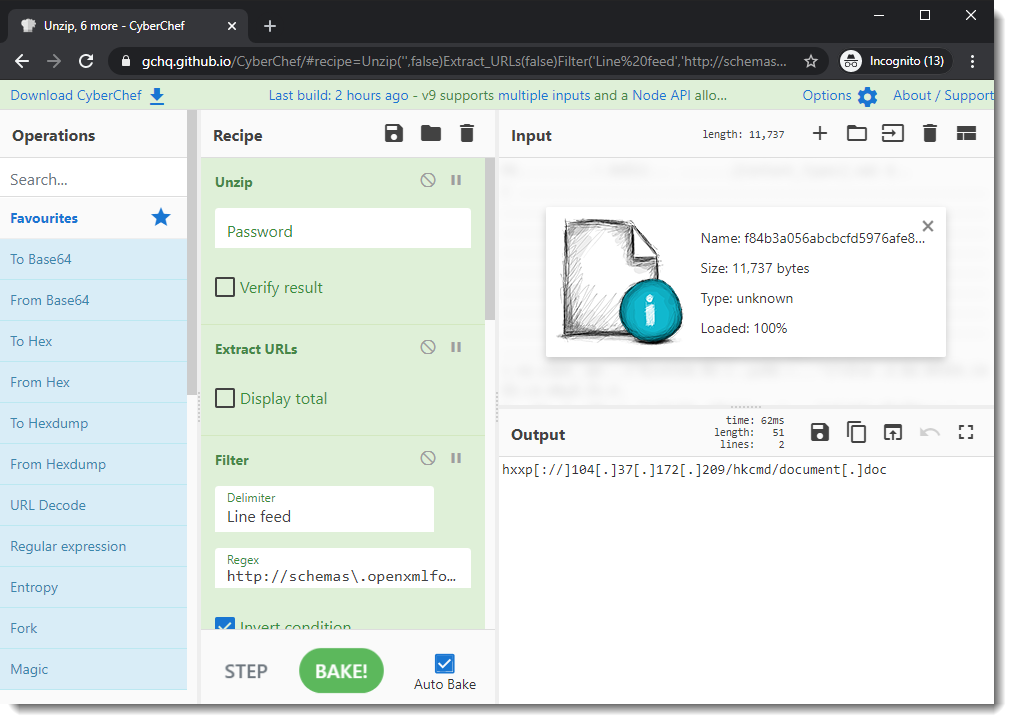Move output to input
The image size is (1014, 724).
892,432
